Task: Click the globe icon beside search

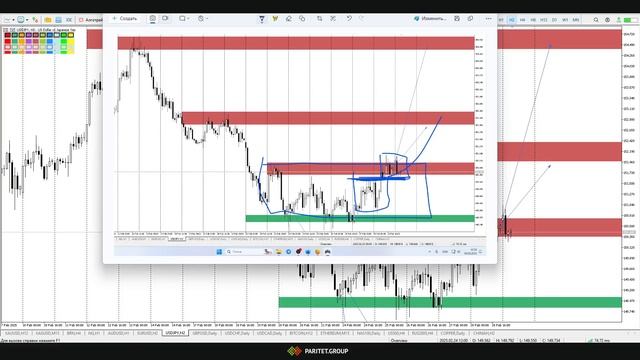Action: (x=607, y=20)
